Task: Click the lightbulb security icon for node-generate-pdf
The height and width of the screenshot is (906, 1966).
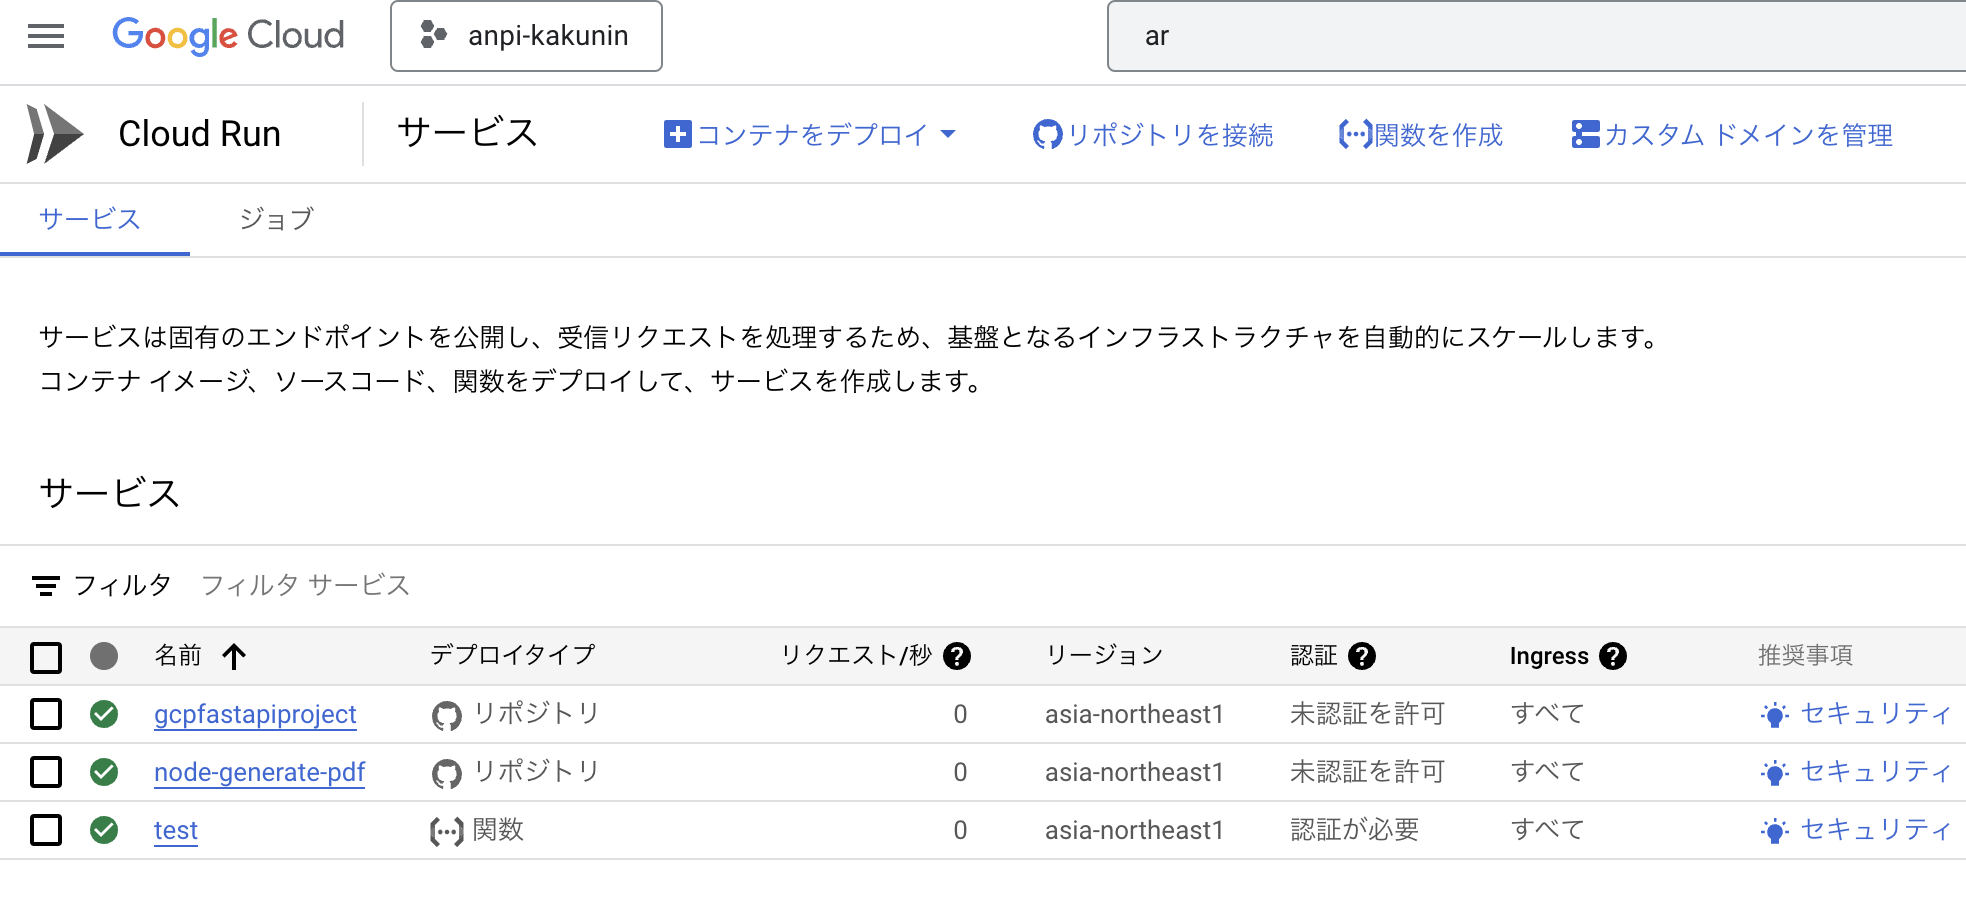Action: point(1775,773)
